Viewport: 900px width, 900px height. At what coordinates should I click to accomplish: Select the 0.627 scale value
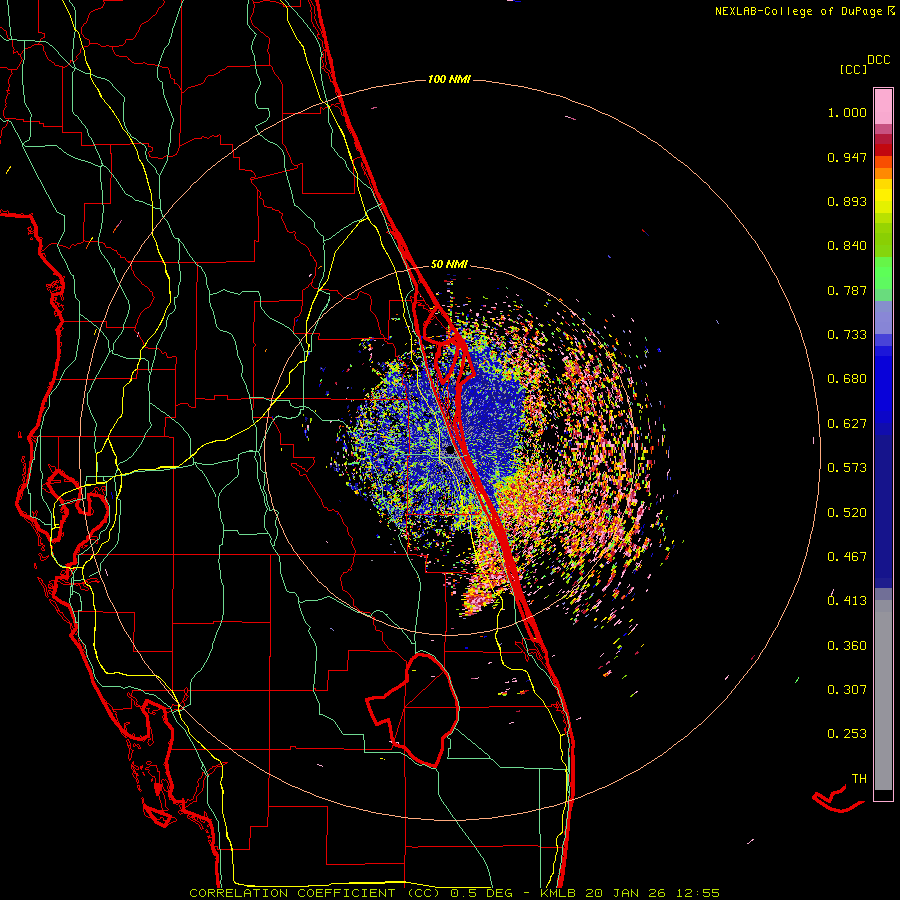847,424
